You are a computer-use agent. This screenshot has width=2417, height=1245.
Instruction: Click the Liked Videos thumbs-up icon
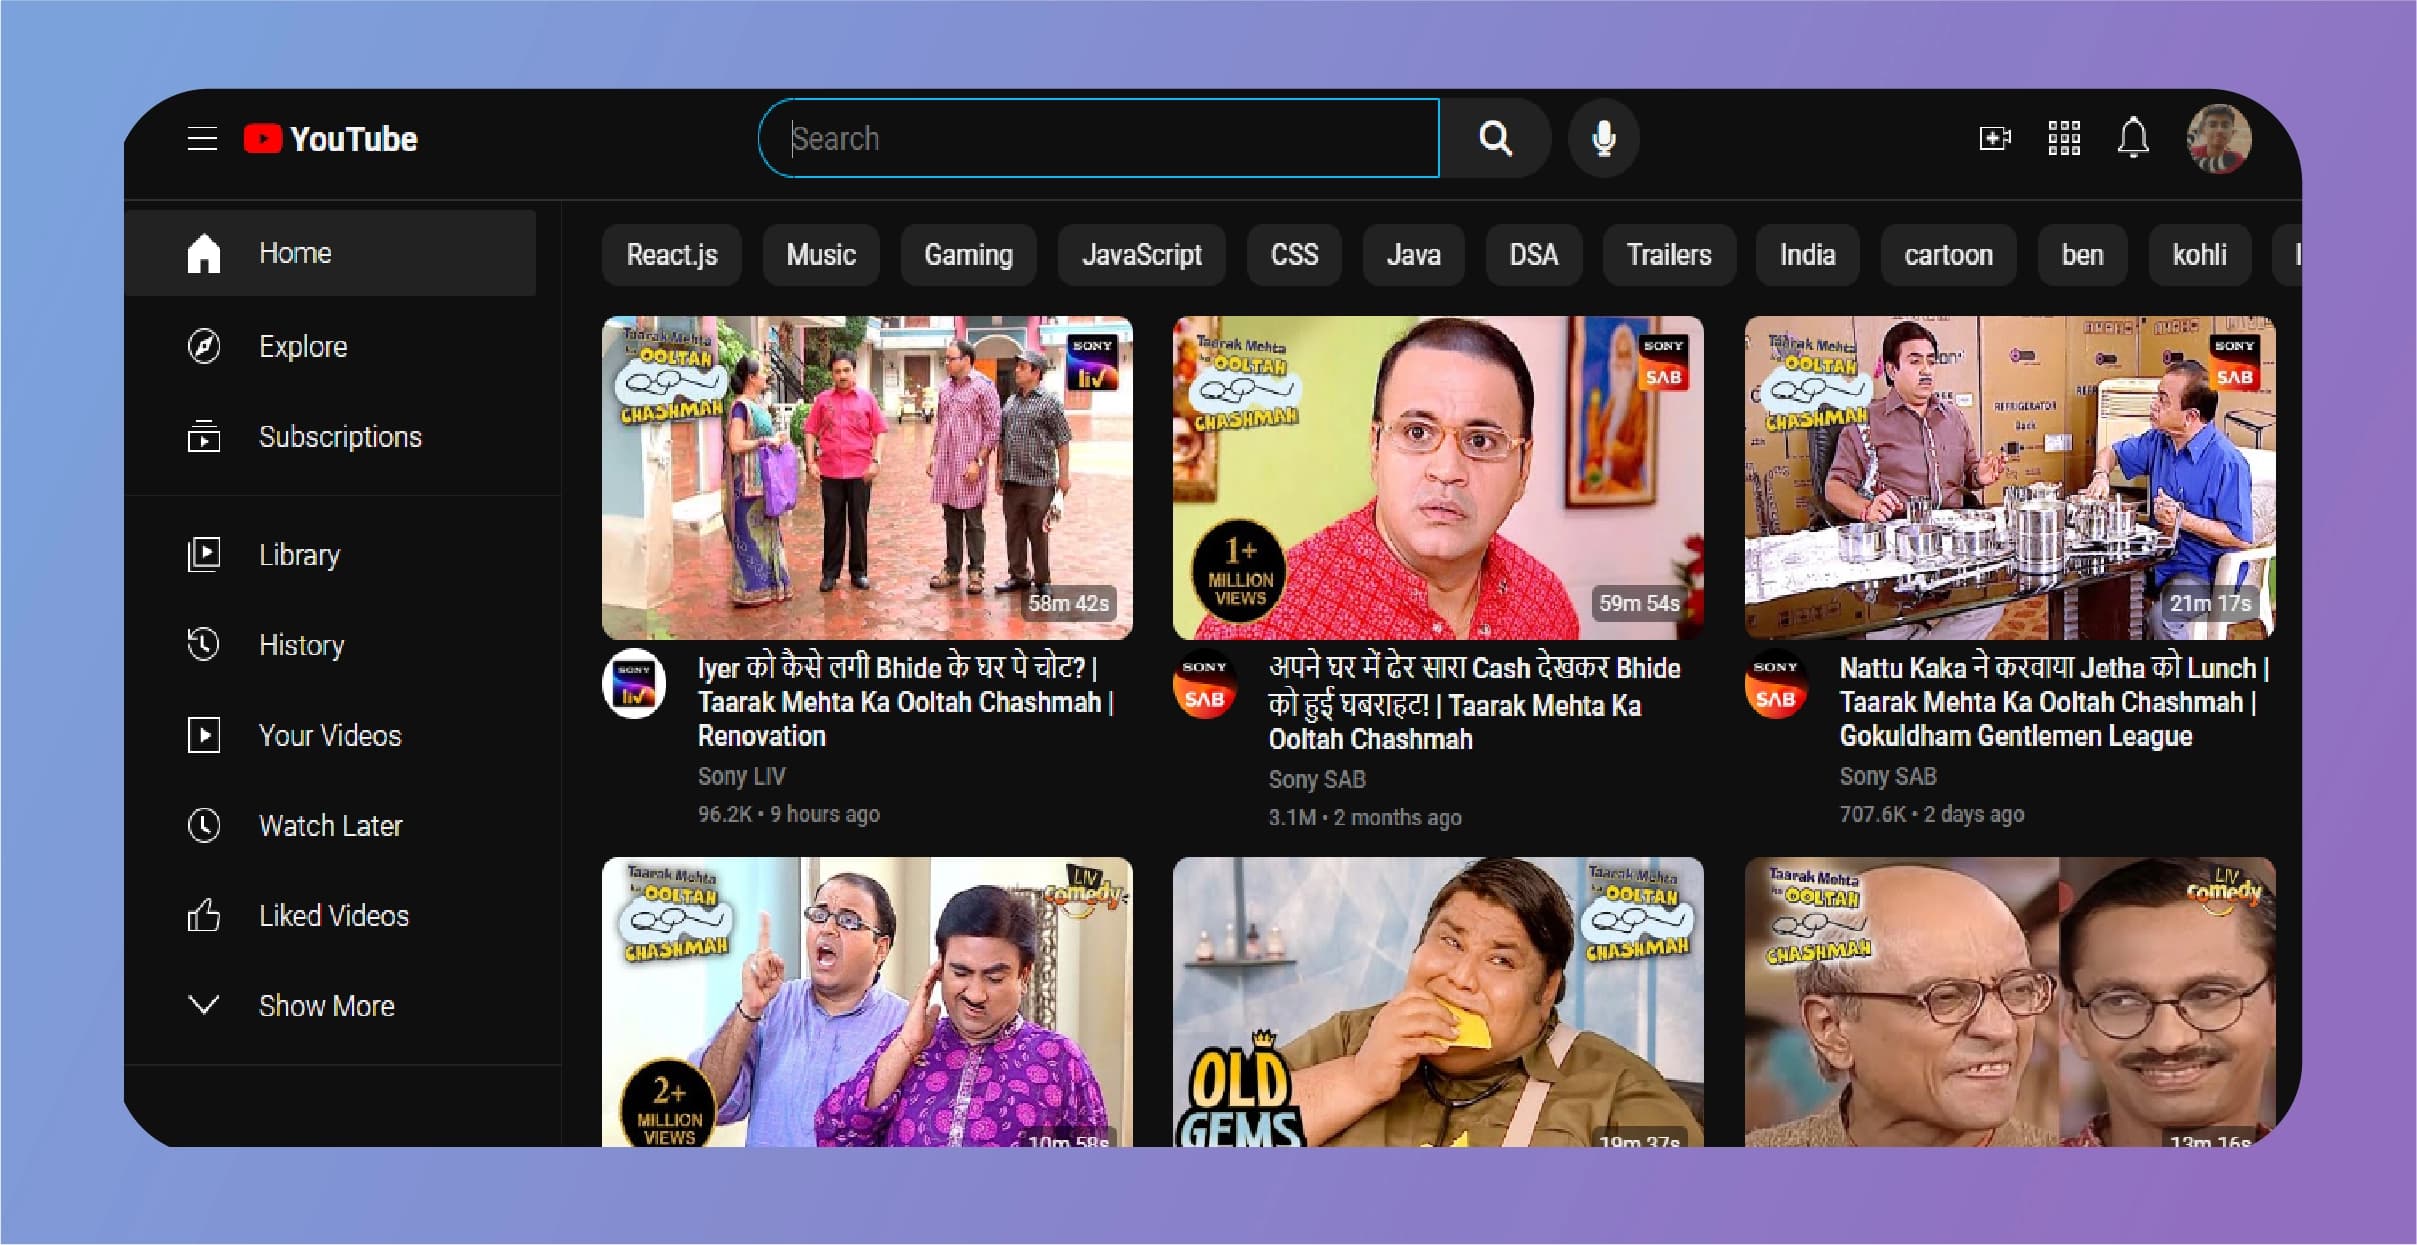[x=203, y=915]
